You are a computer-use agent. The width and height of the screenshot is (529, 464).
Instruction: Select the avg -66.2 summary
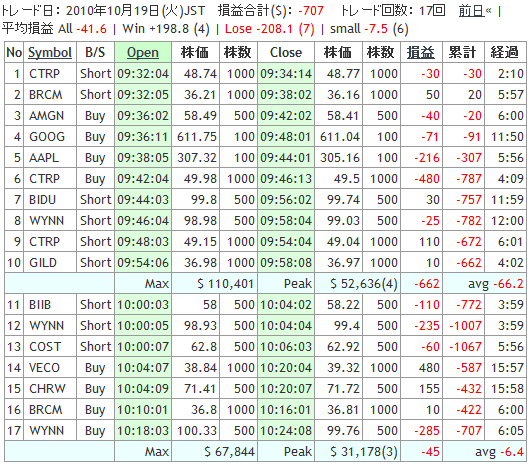coord(496,284)
